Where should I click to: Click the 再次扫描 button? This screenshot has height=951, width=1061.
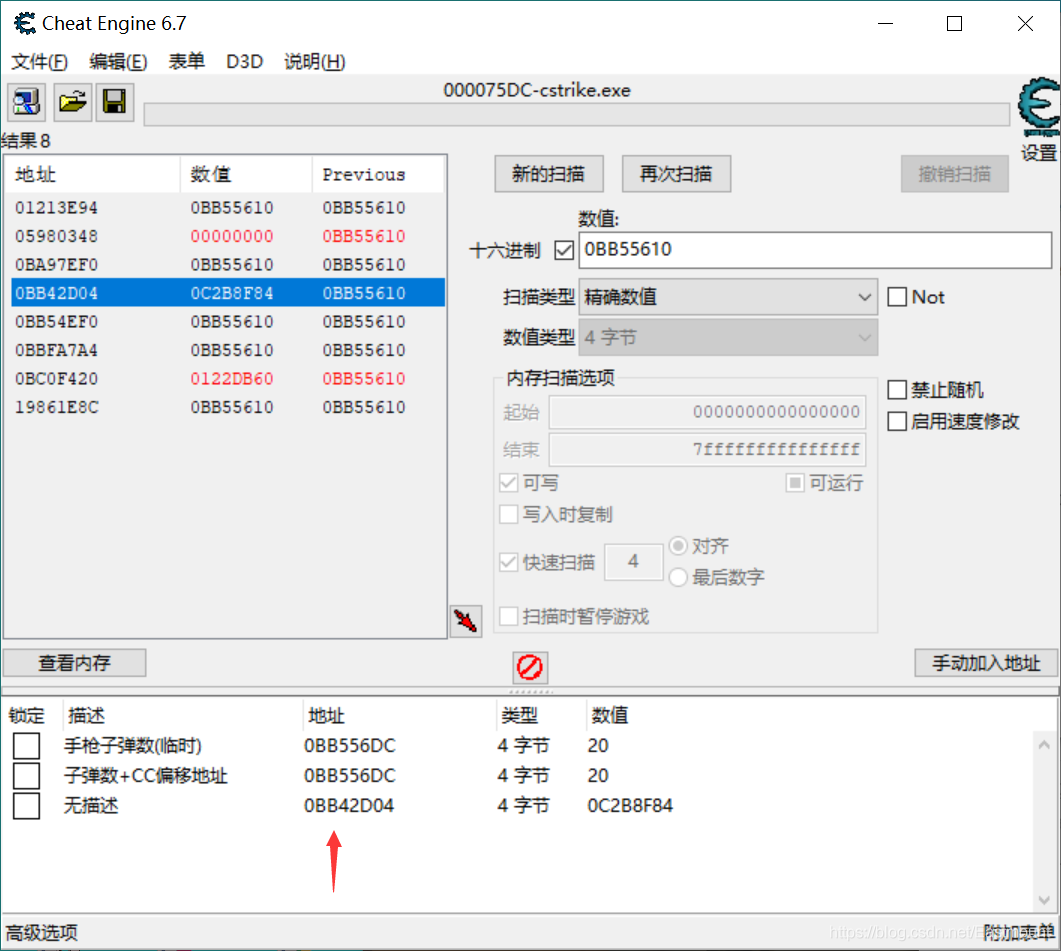[x=676, y=174]
